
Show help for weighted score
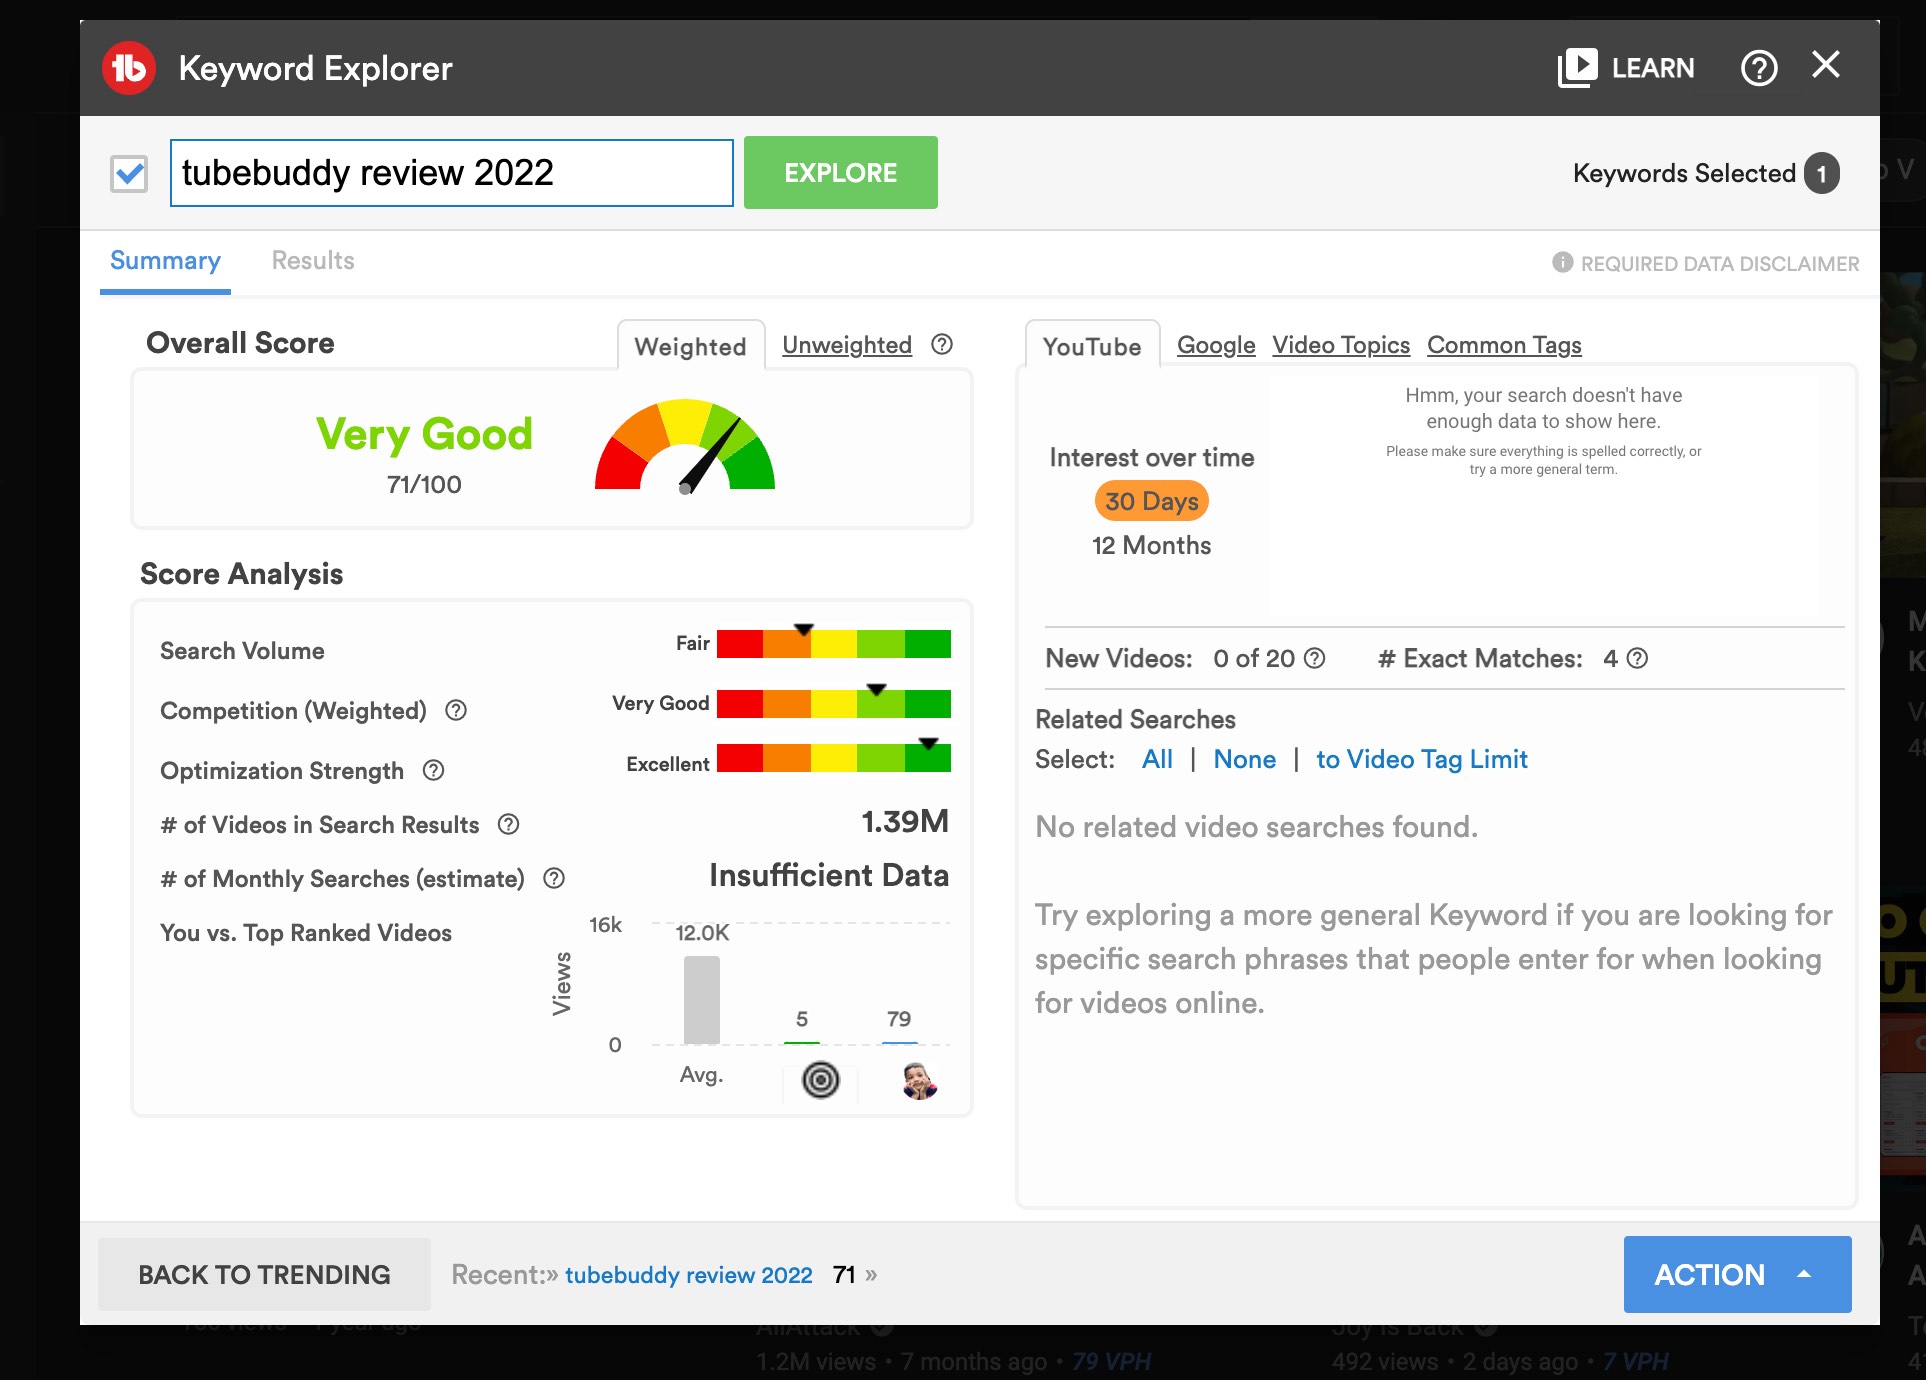[942, 344]
